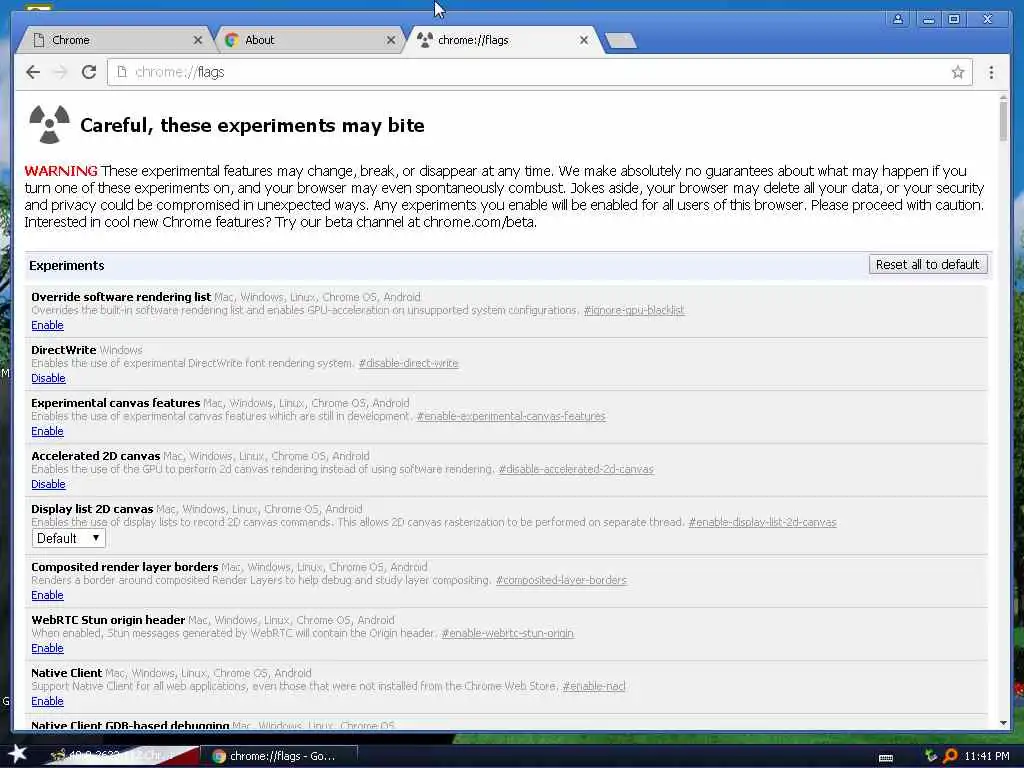Open the #disable-direct-write anchor link

(x=408, y=363)
